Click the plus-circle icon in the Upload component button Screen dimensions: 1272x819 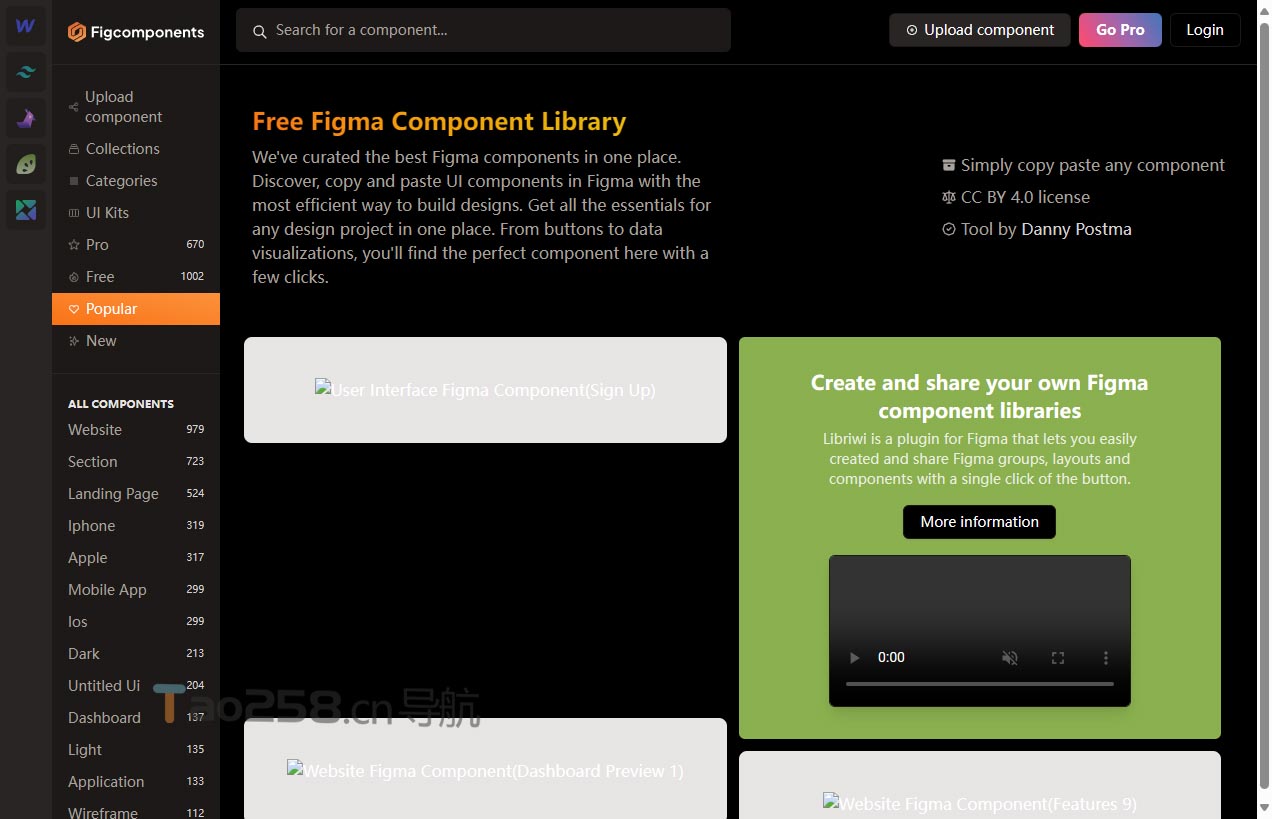[912, 30]
